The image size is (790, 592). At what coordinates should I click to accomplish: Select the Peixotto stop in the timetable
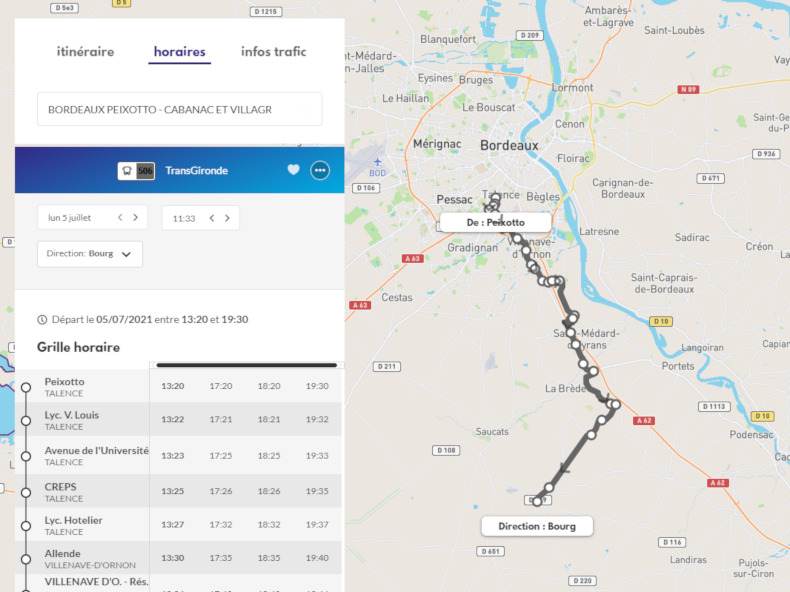(65, 382)
